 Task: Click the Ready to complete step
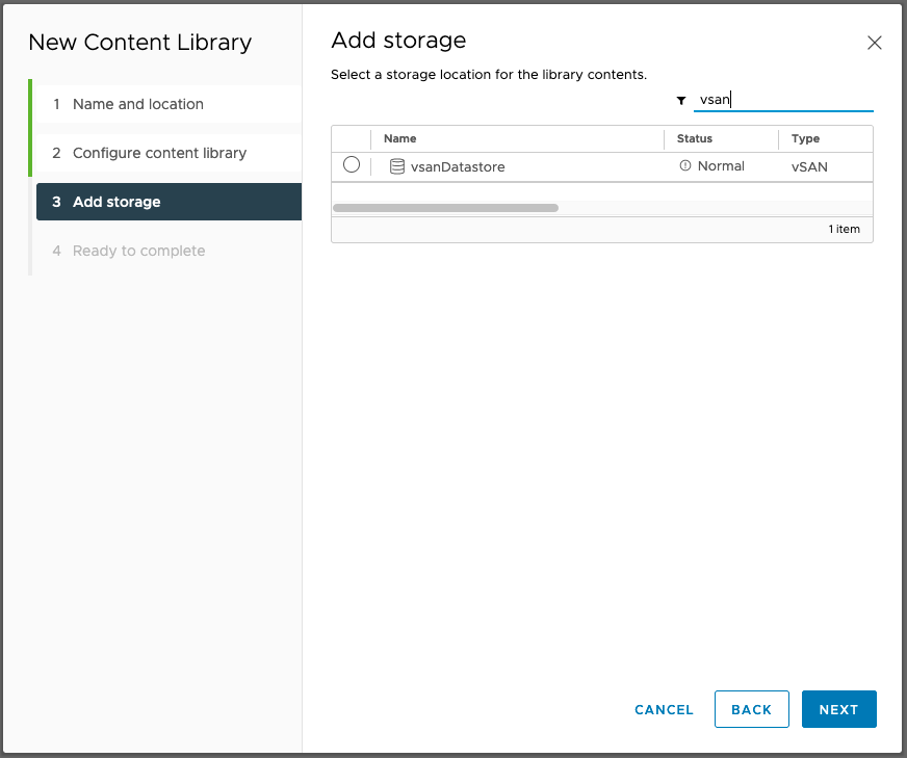140,250
